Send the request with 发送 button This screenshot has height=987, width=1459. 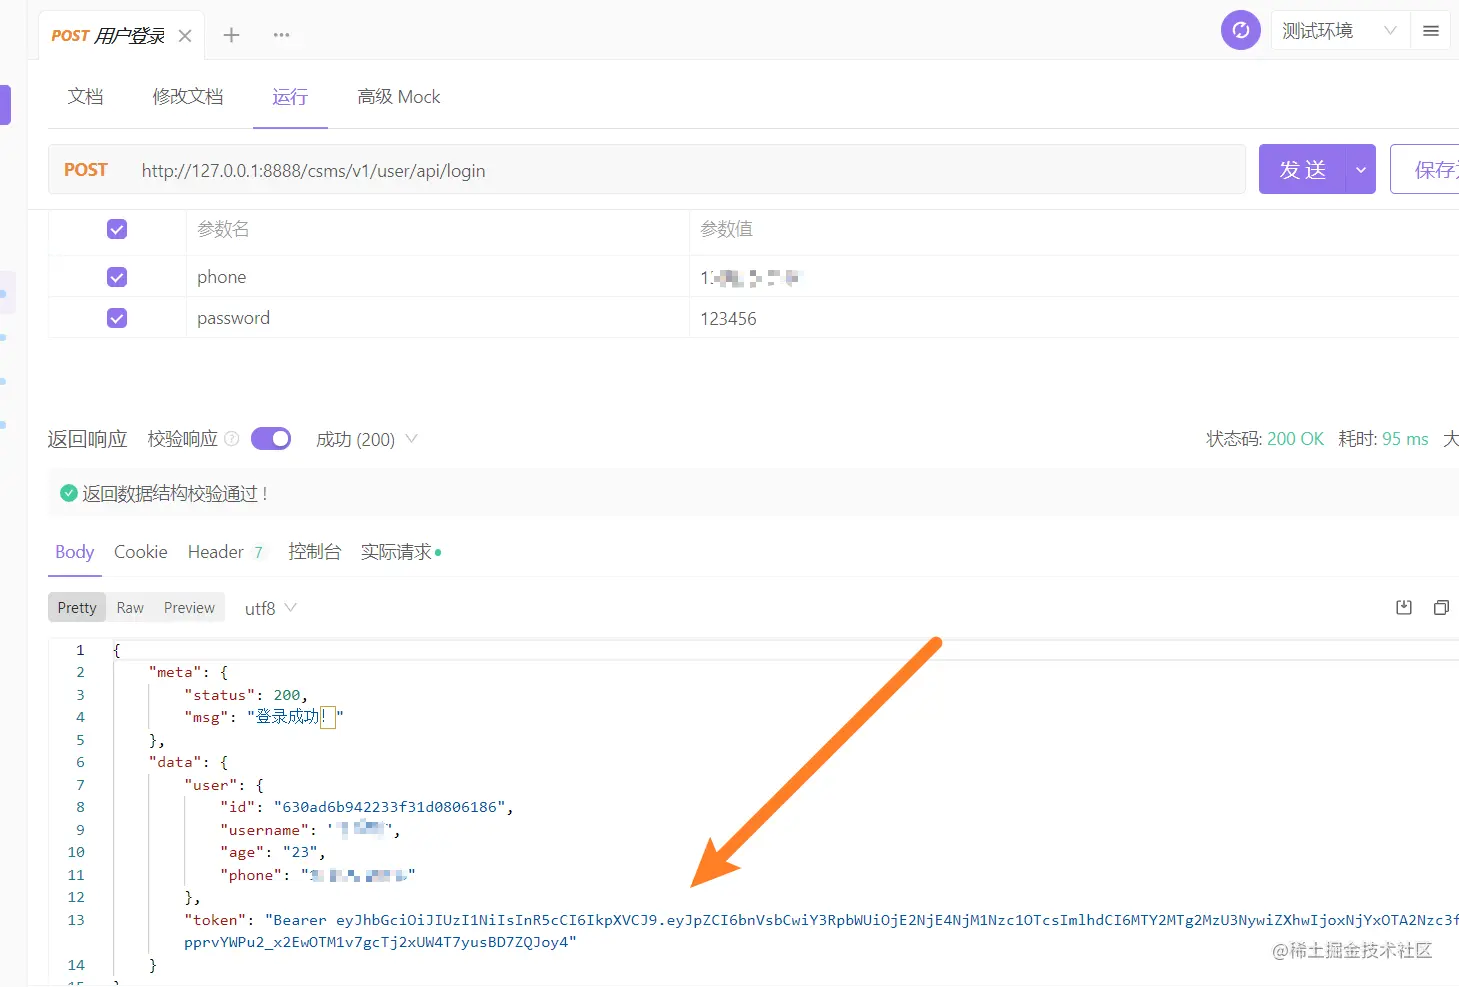(1302, 169)
